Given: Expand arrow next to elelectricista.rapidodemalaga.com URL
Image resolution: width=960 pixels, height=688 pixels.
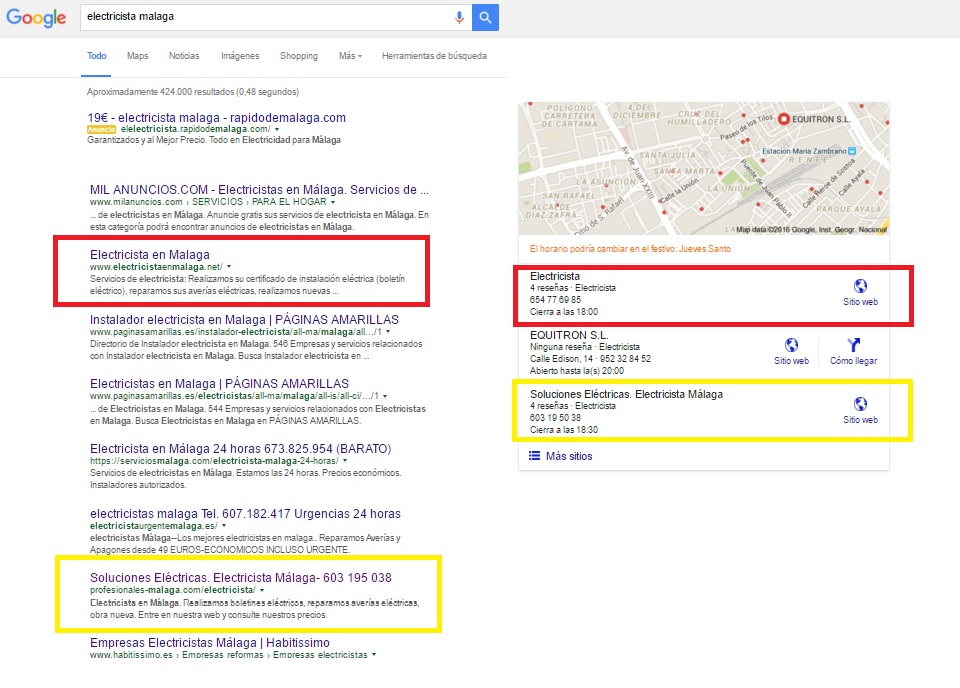Looking at the screenshot, I should pyautogui.click(x=277, y=129).
